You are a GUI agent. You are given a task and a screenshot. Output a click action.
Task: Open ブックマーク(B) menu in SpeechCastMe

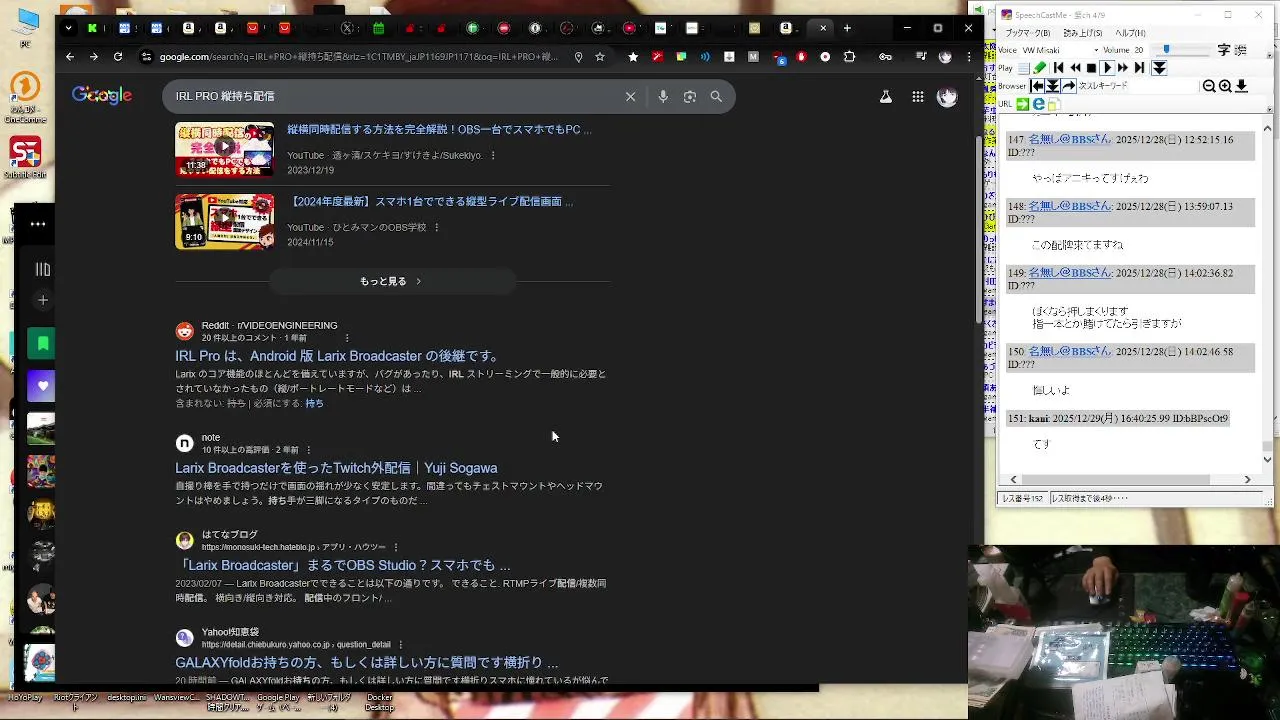click(x=1027, y=33)
